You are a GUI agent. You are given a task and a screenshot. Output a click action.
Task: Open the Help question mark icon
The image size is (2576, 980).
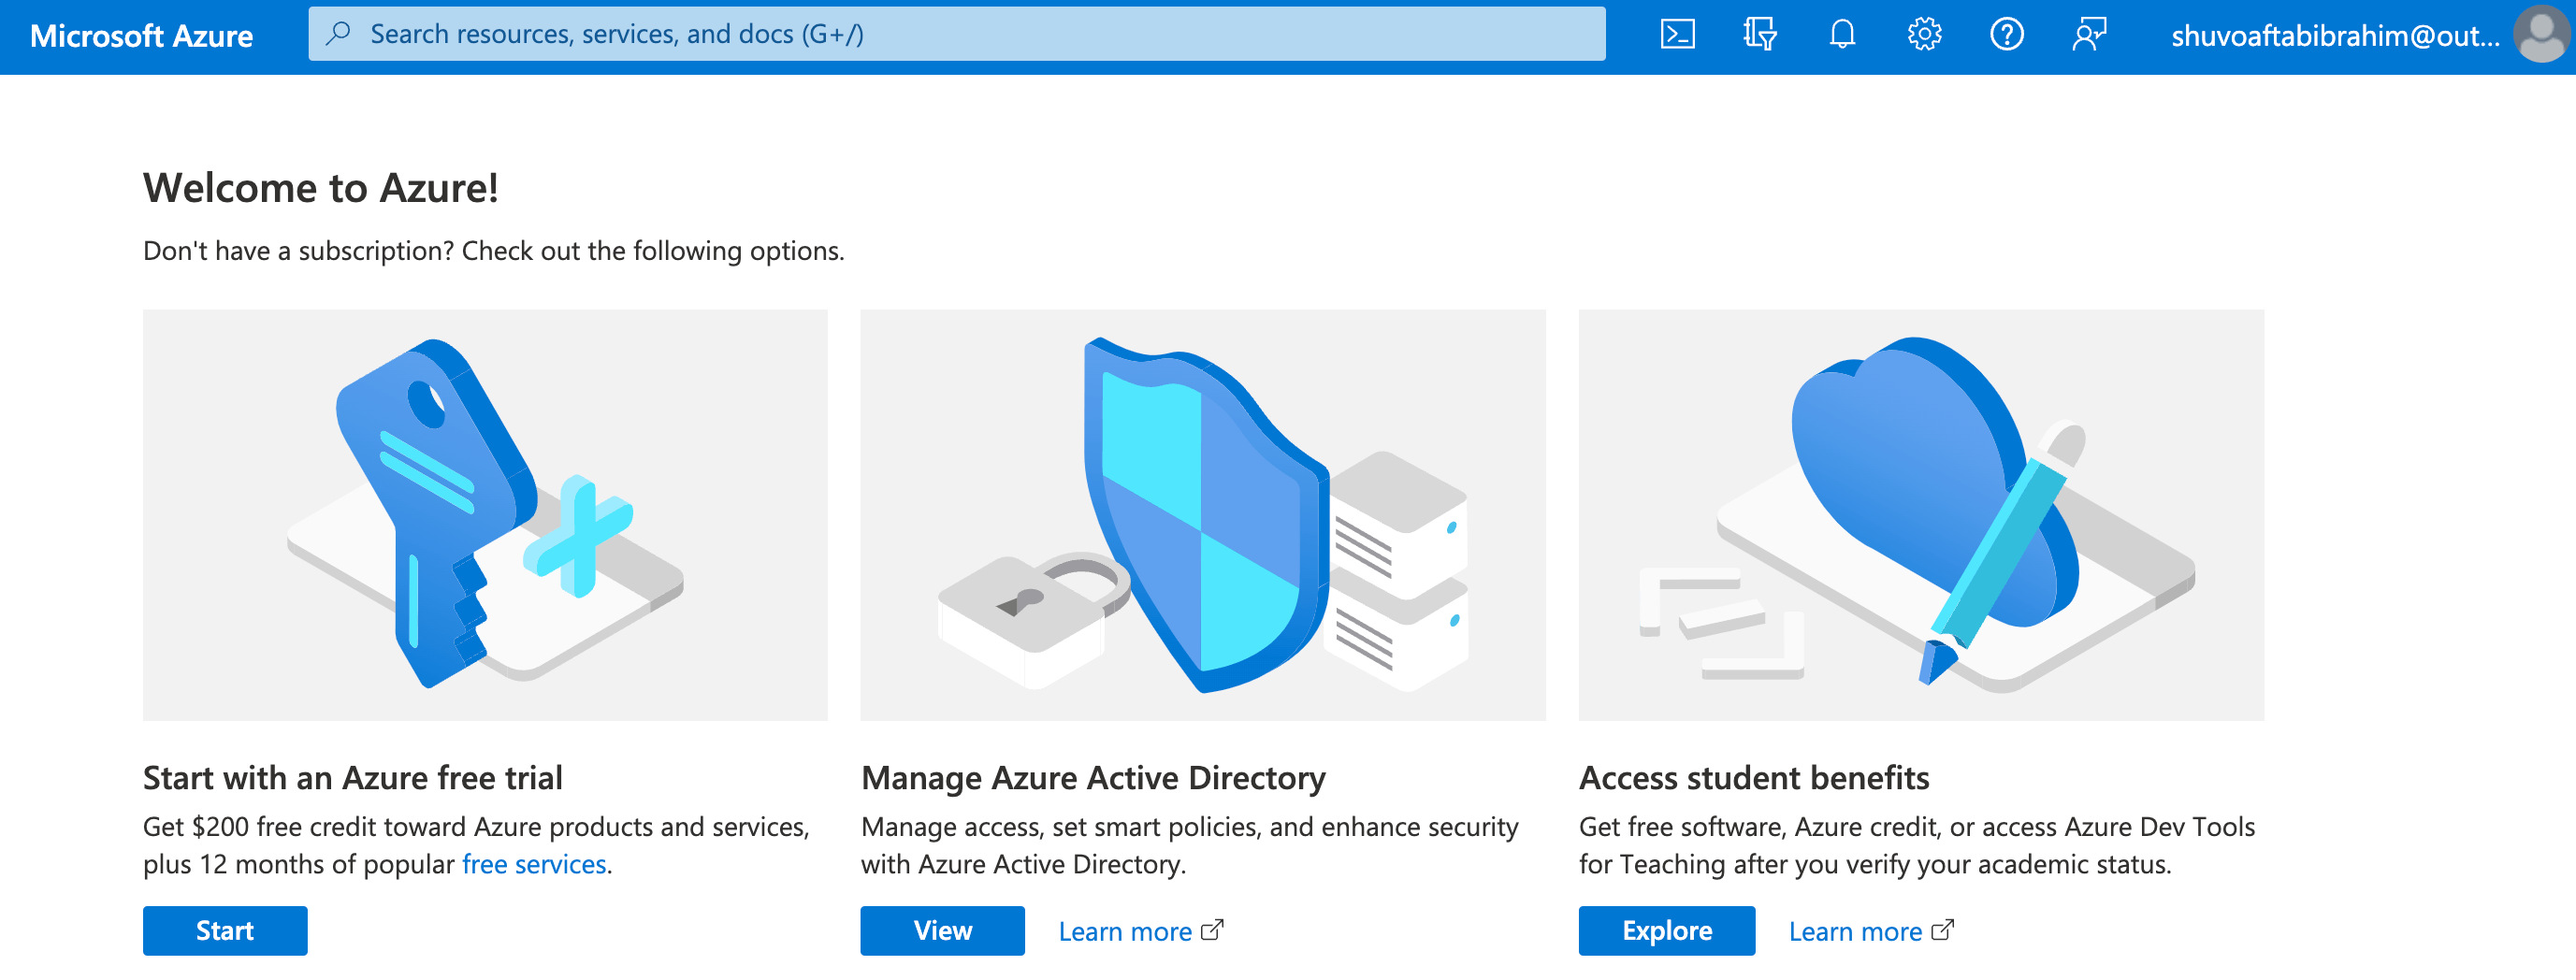pos(2006,35)
